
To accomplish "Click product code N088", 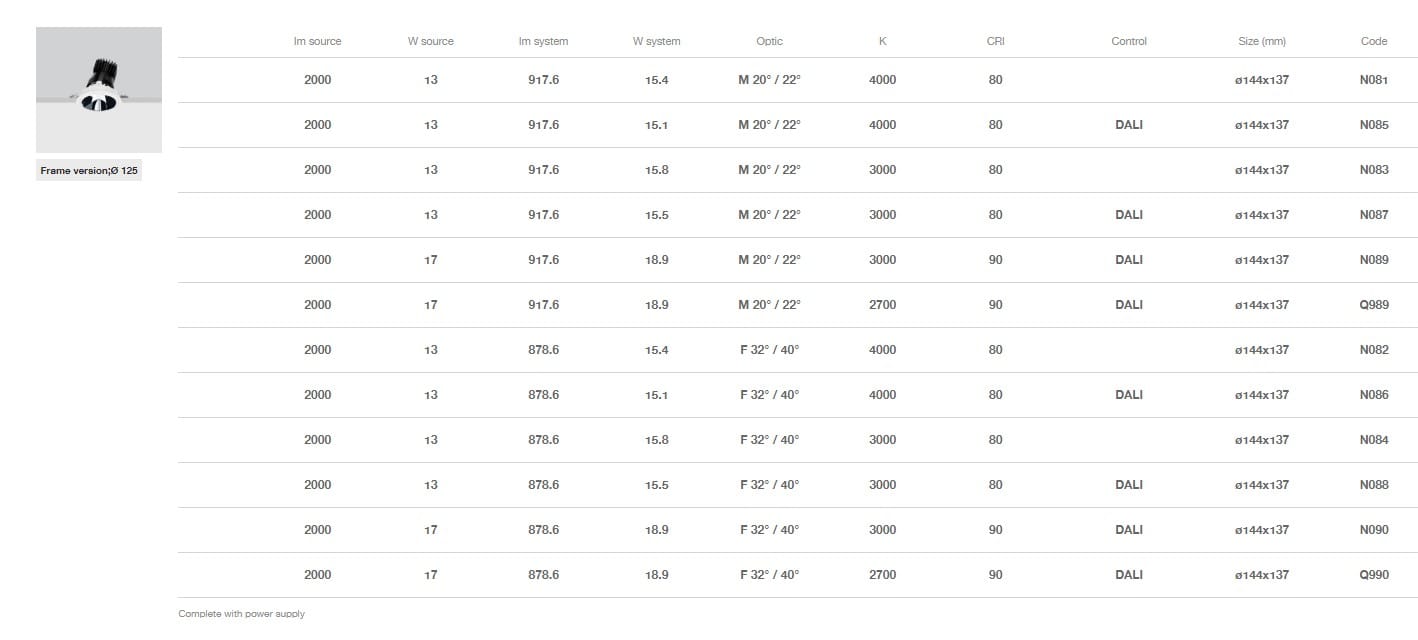I will [x=1373, y=485].
